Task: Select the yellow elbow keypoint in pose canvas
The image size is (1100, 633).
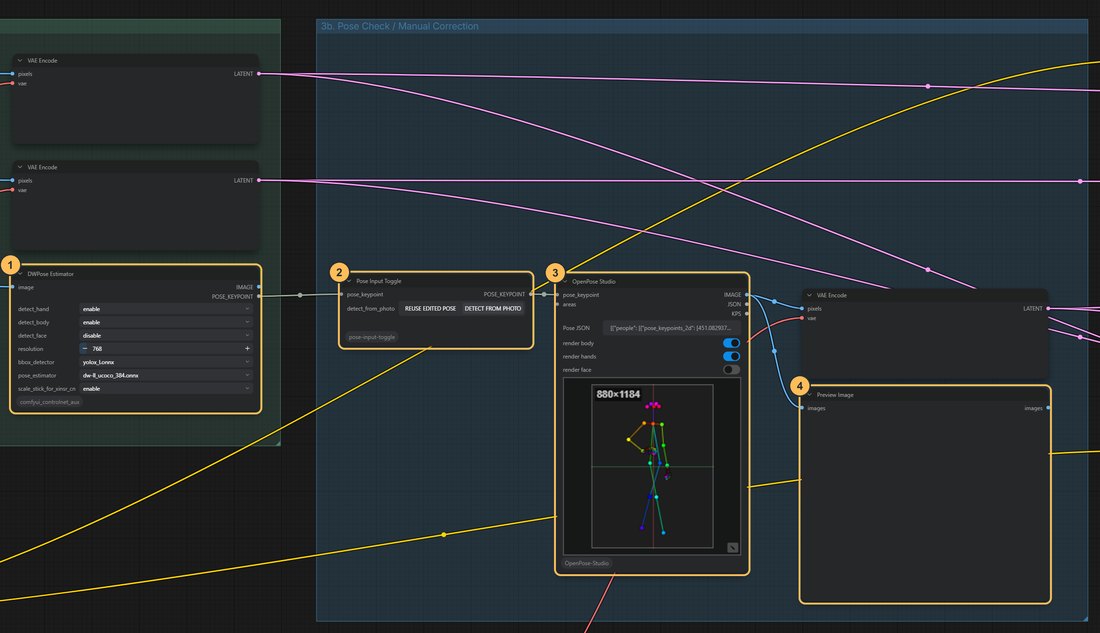Action: pyautogui.click(x=629, y=440)
